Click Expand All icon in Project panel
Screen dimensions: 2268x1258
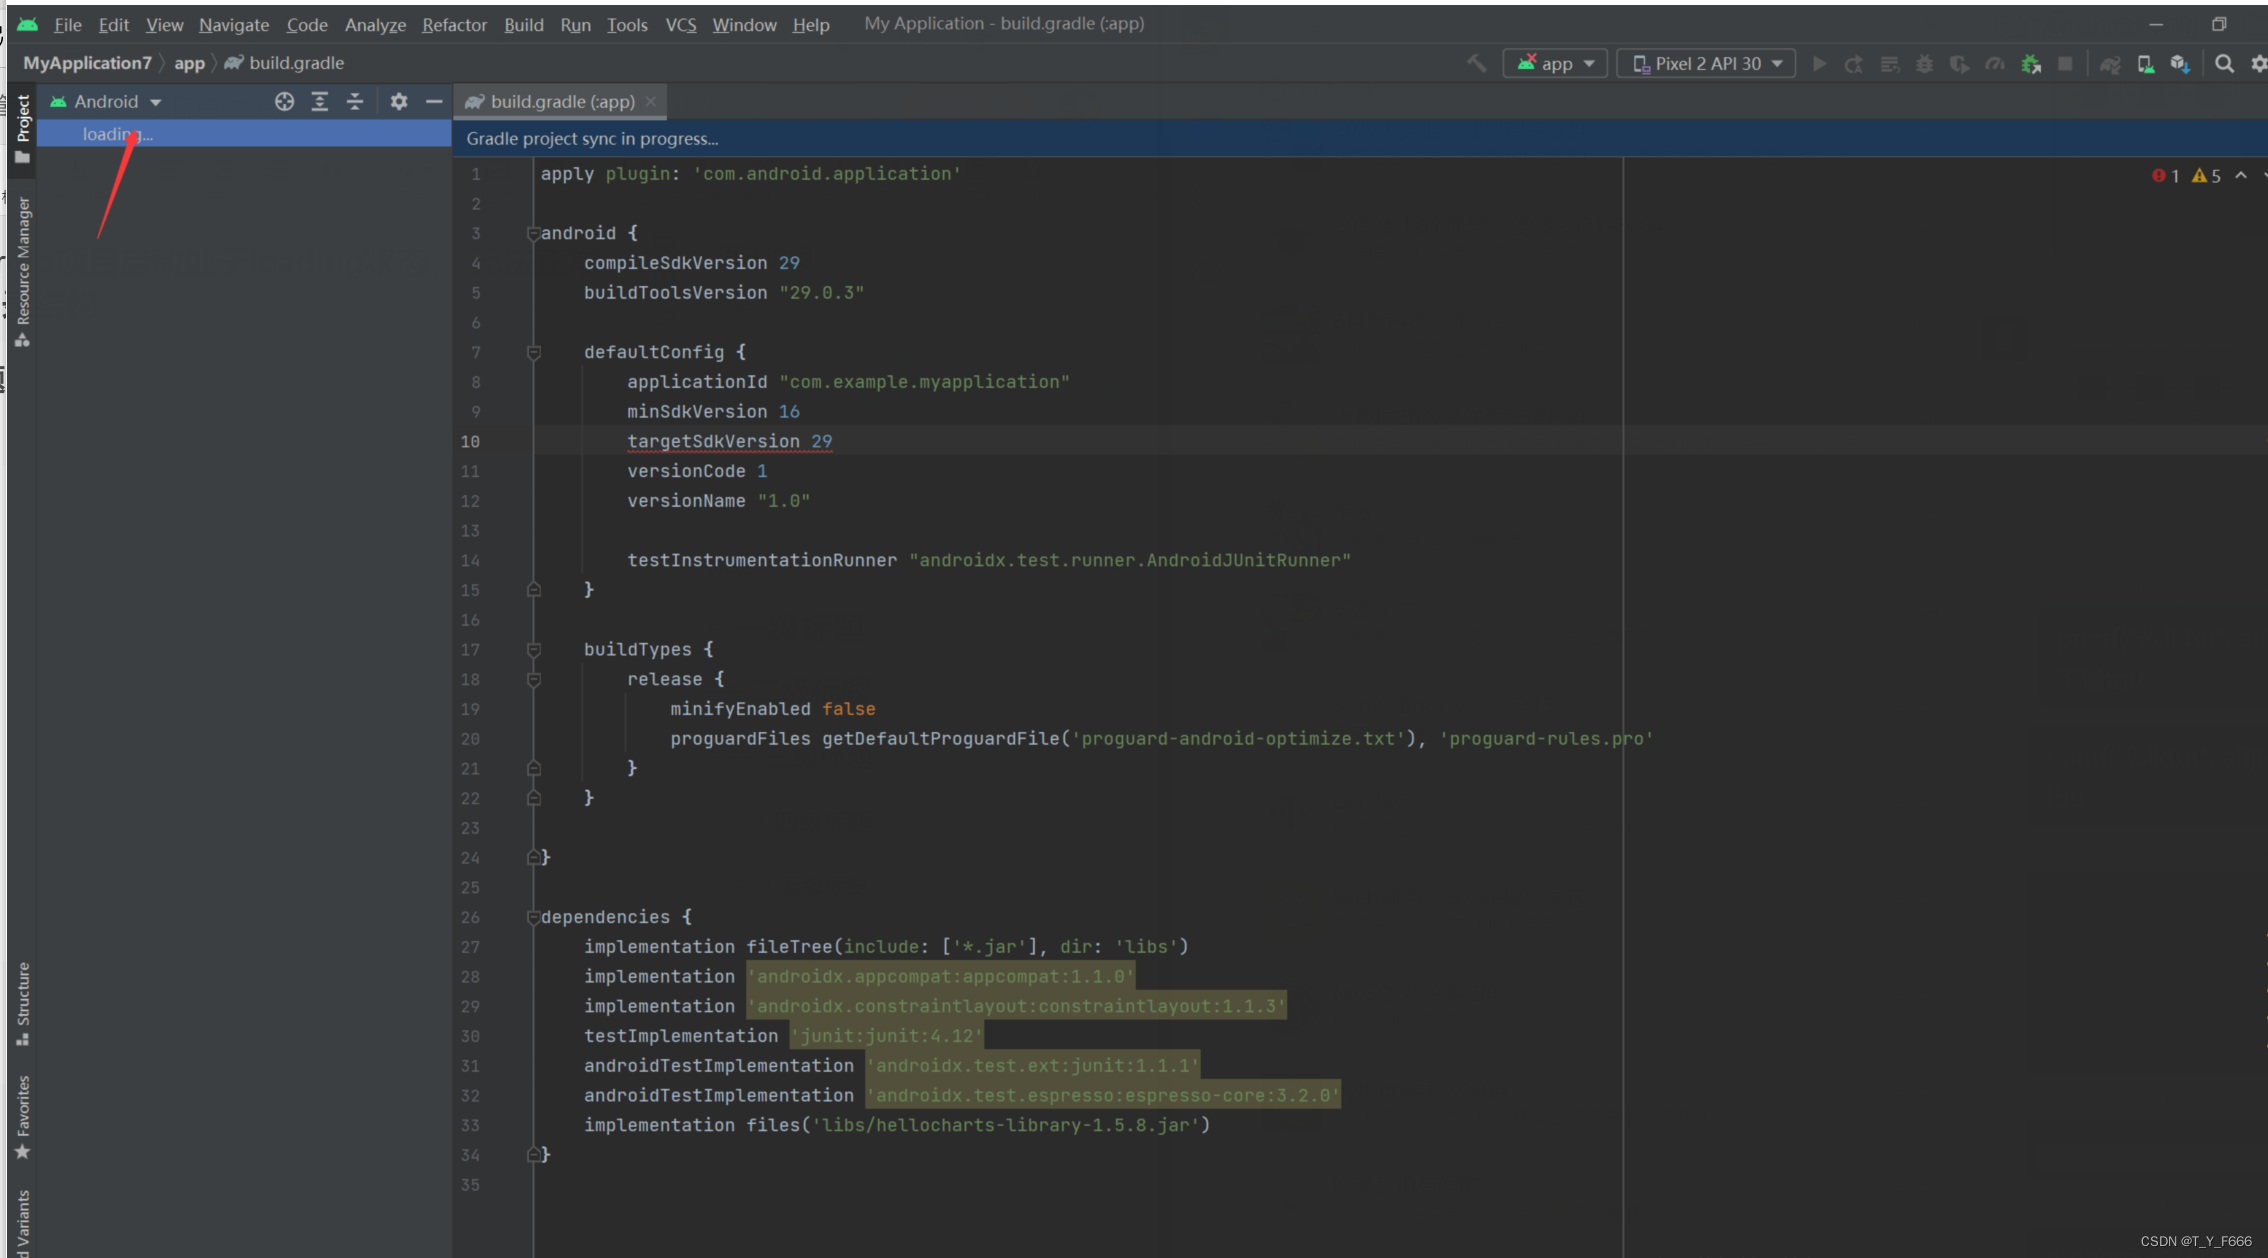point(320,102)
